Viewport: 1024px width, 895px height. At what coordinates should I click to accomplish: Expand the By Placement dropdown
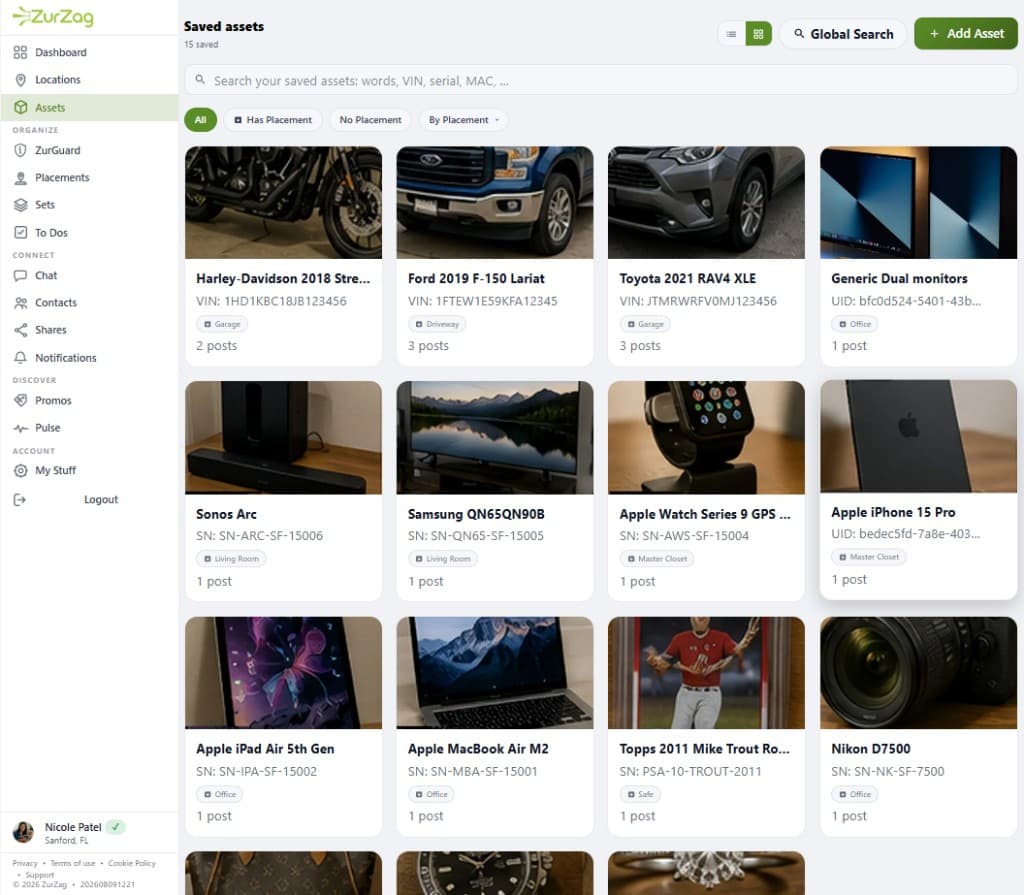tap(464, 120)
